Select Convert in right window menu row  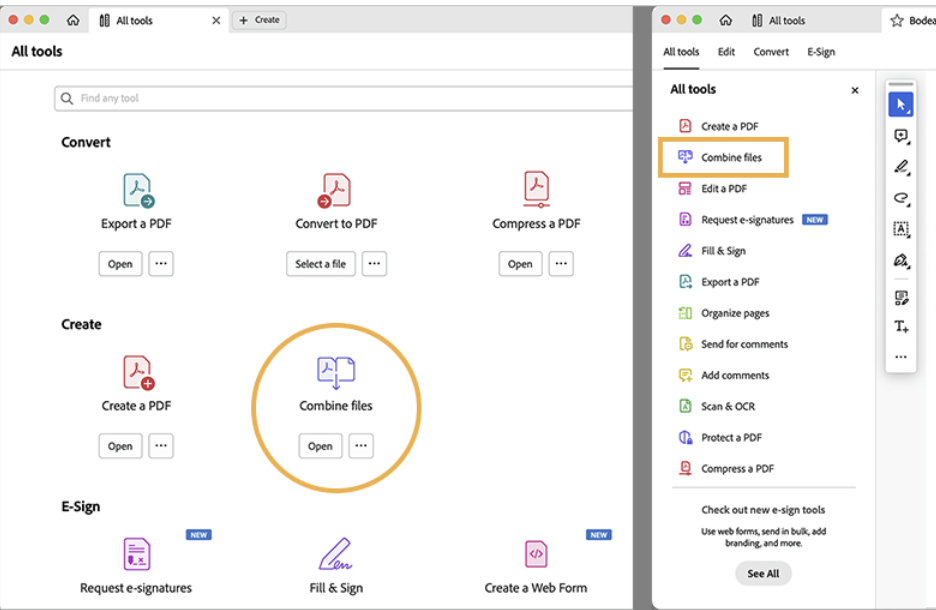tap(771, 52)
